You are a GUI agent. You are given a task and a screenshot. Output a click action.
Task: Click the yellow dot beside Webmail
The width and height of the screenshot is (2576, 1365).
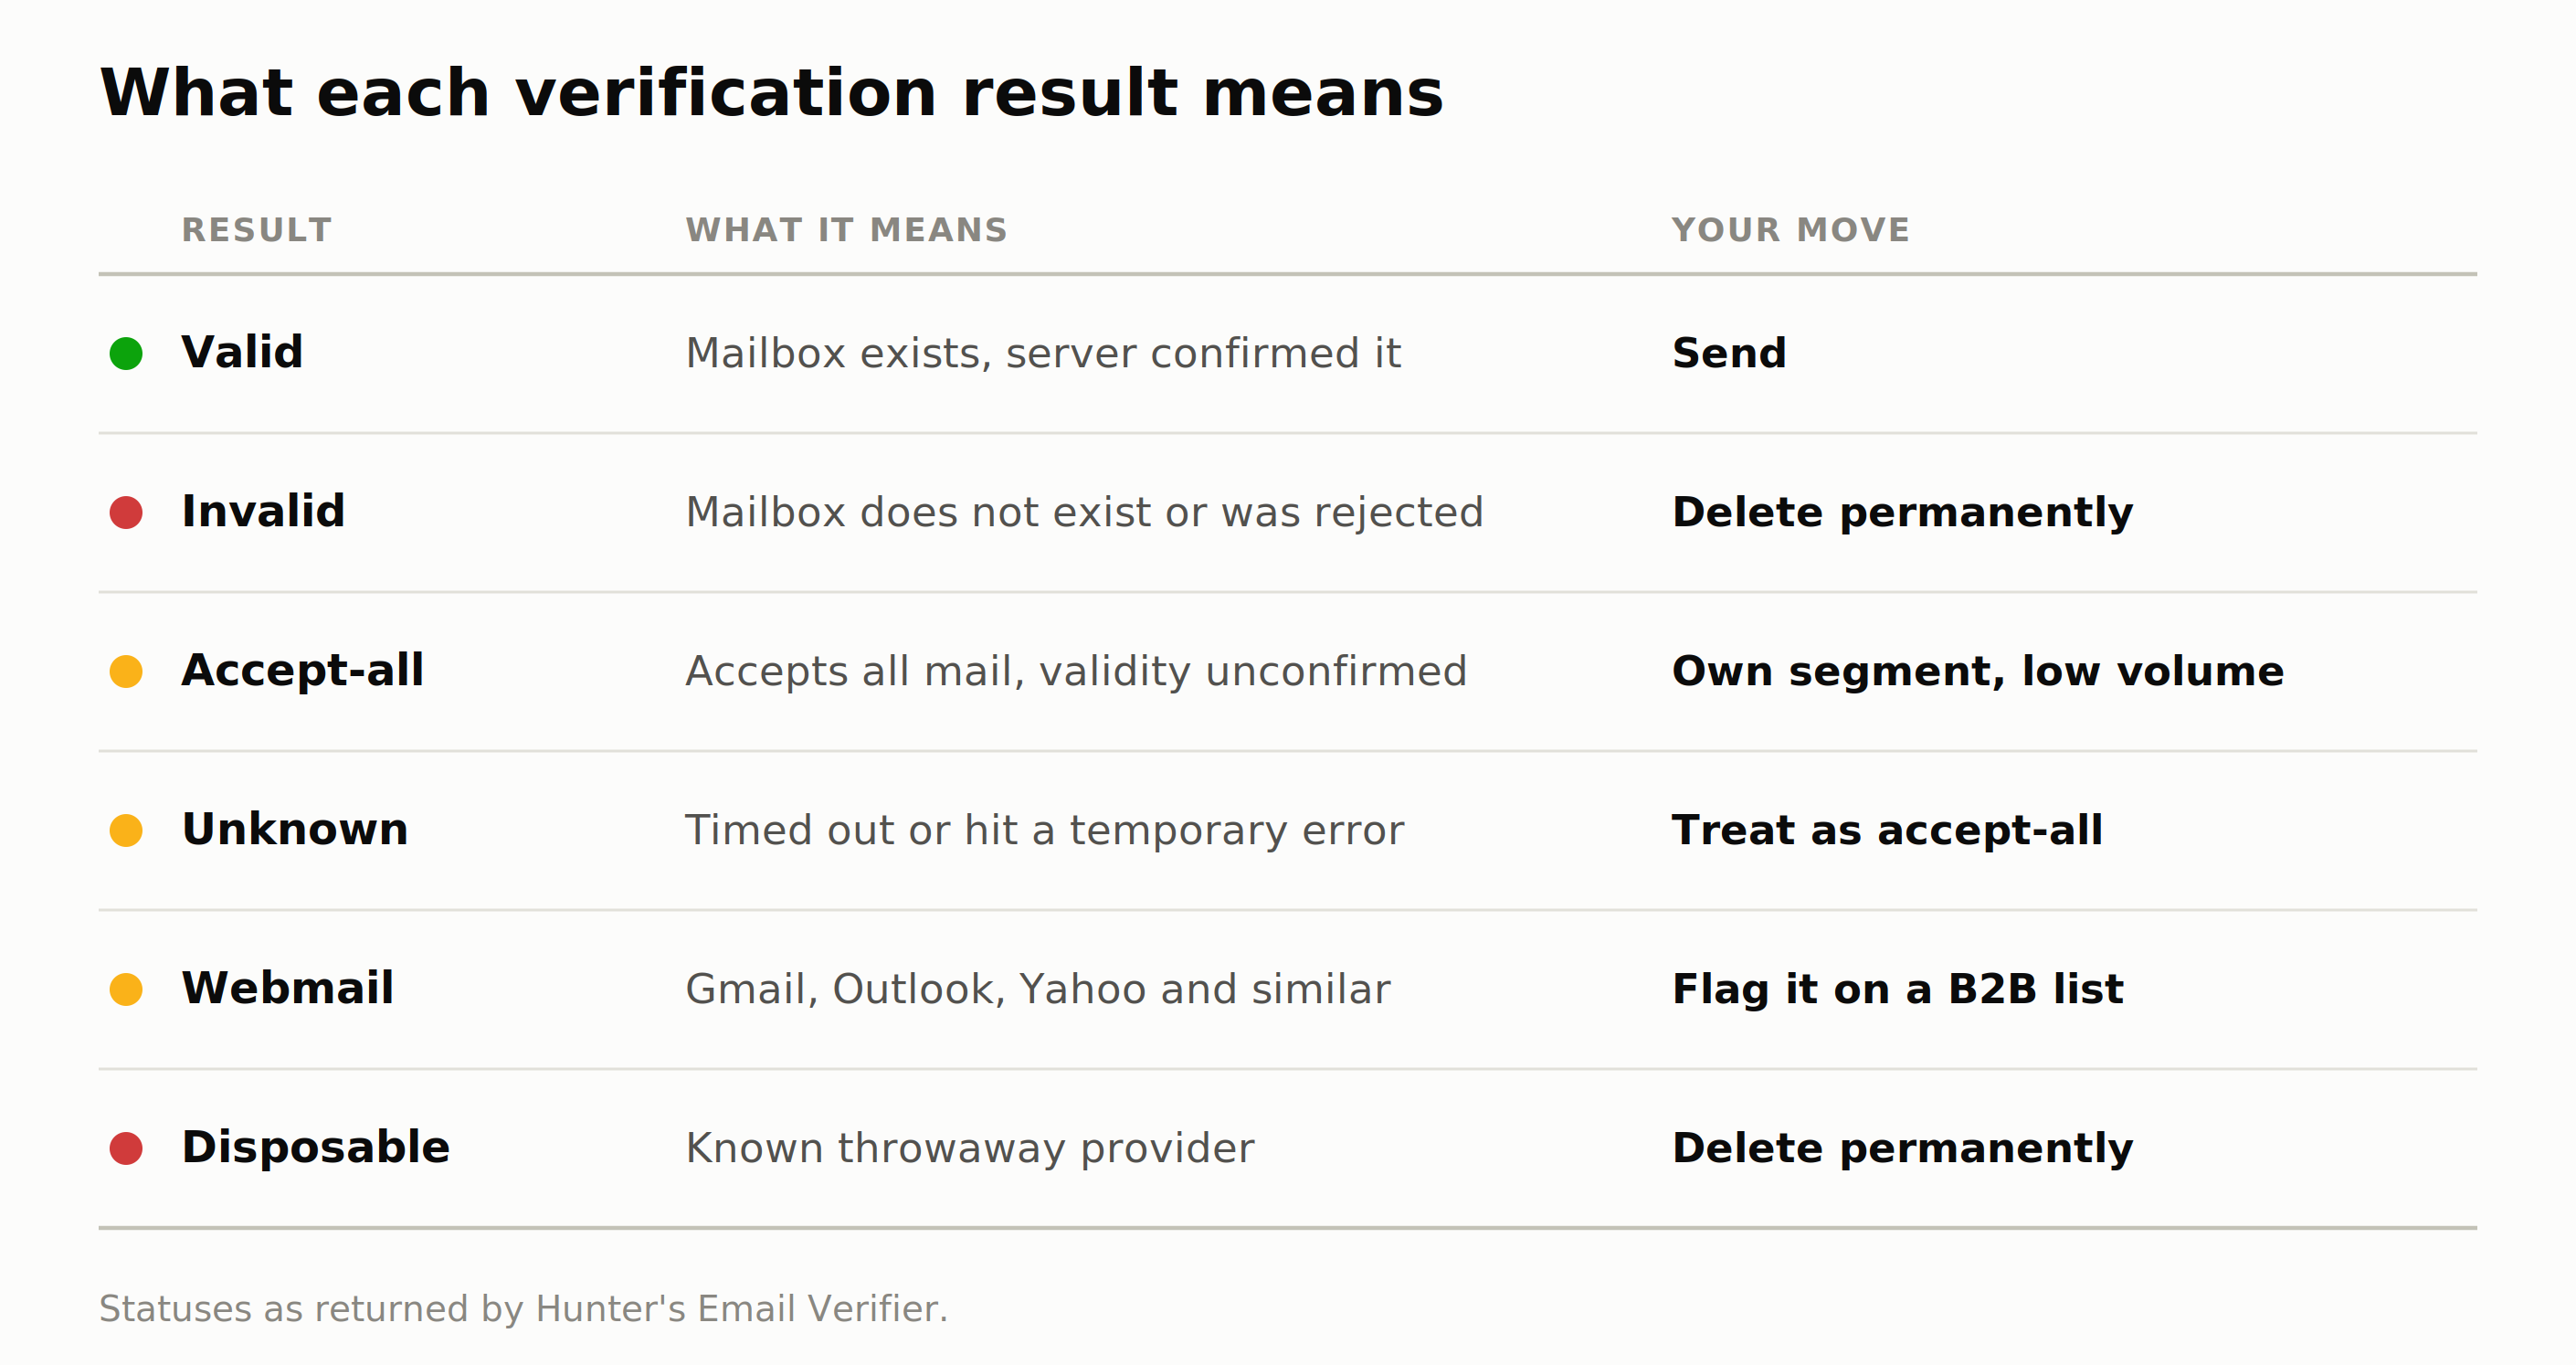tap(126, 989)
